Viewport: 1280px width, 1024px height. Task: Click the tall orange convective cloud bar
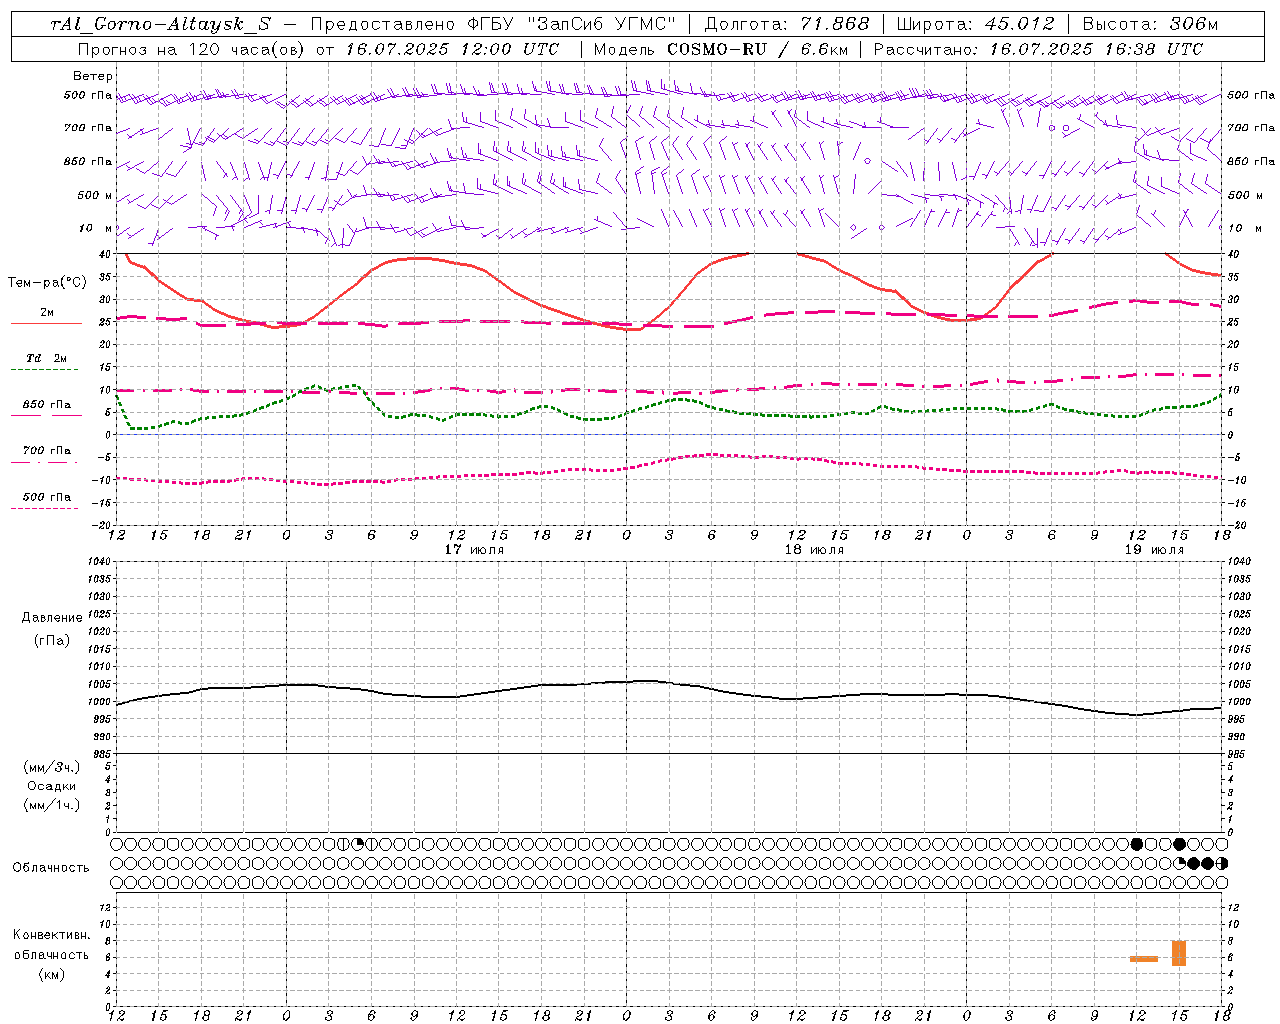click(x=1179, y=953)
